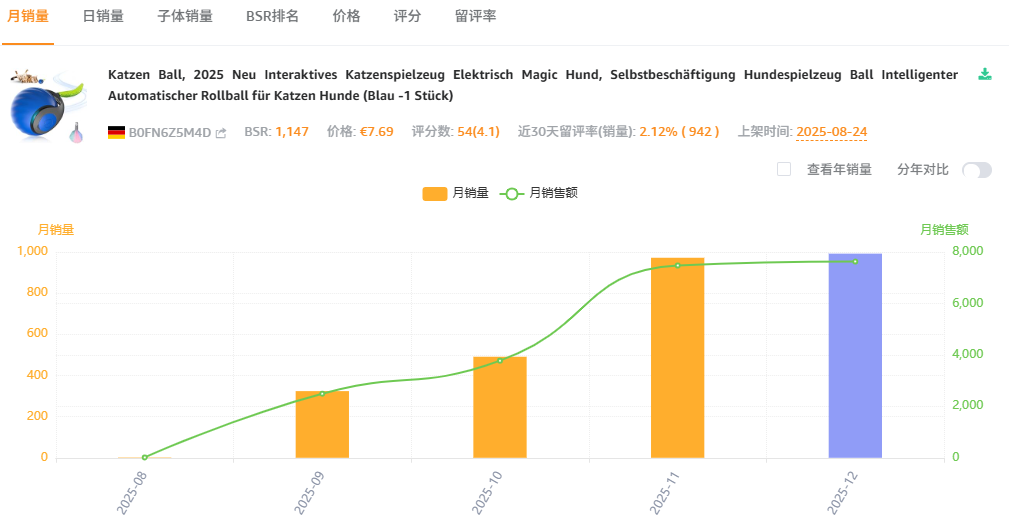Switch to the 留评率 tab
Screen dimensions: 1009x531
click(476, 17)
